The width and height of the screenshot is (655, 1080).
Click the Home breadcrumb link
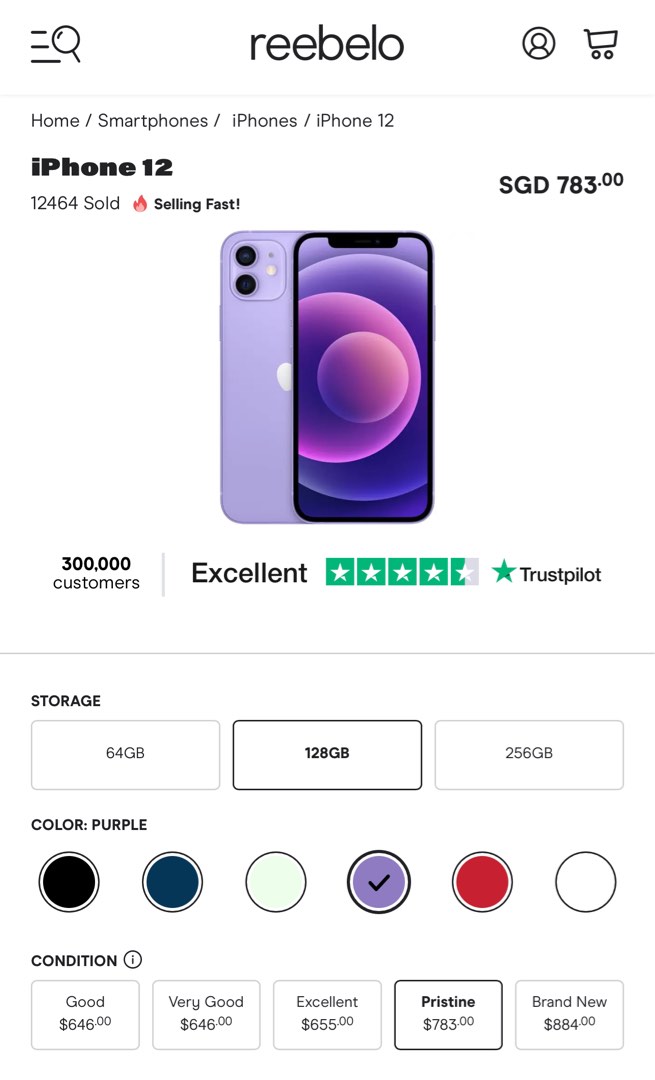point(55,120)
